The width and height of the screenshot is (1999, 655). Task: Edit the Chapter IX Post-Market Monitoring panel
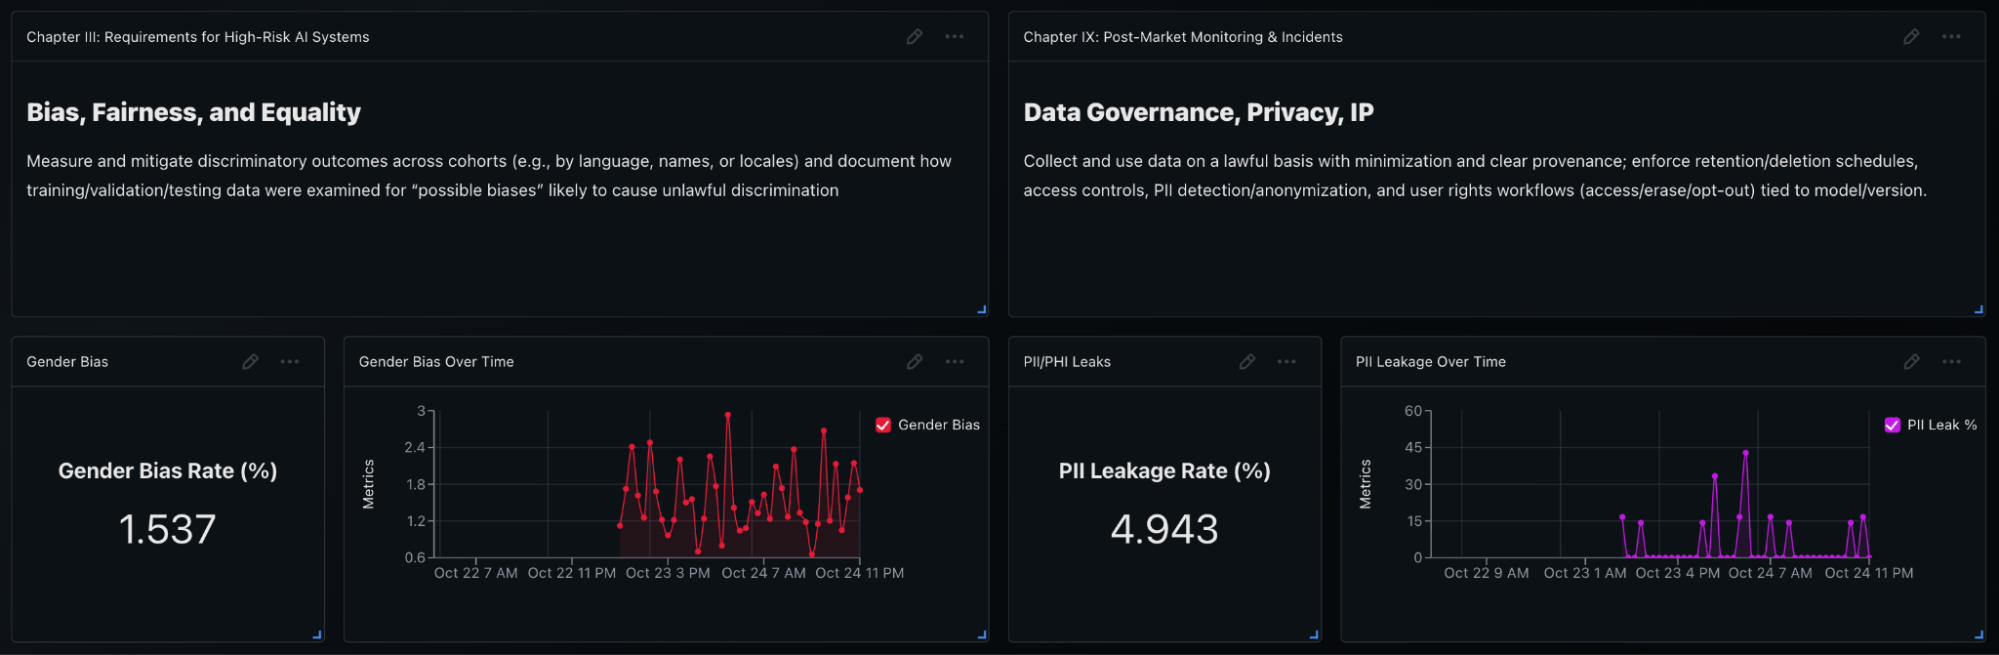pyautogui.click(x=1911, y=37)
